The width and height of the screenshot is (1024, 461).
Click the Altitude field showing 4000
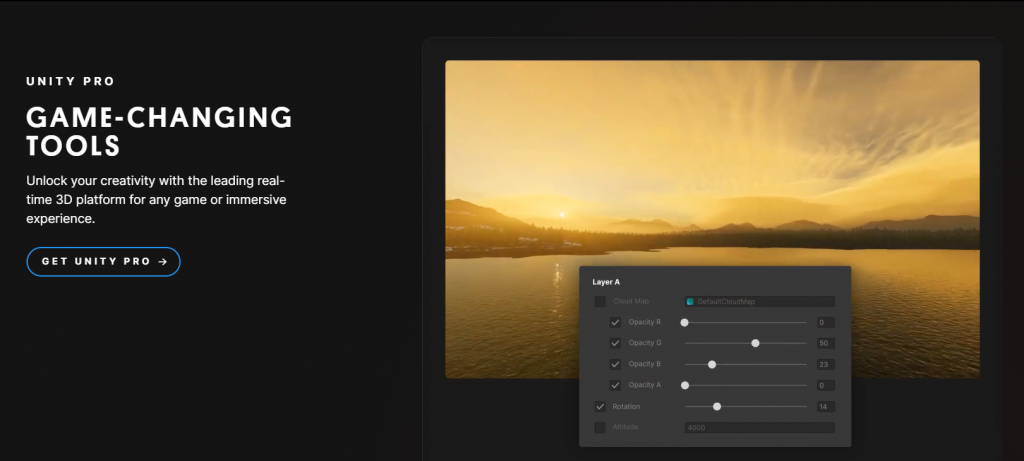pyautogui.click(x=759, y=427)
